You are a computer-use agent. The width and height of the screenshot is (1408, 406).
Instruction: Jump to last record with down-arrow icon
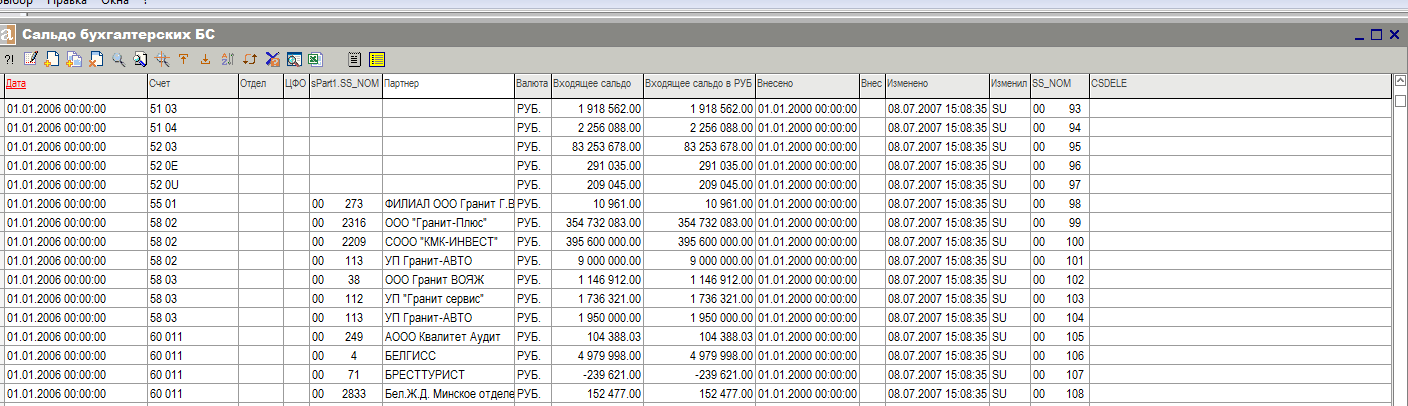(206, 60)
